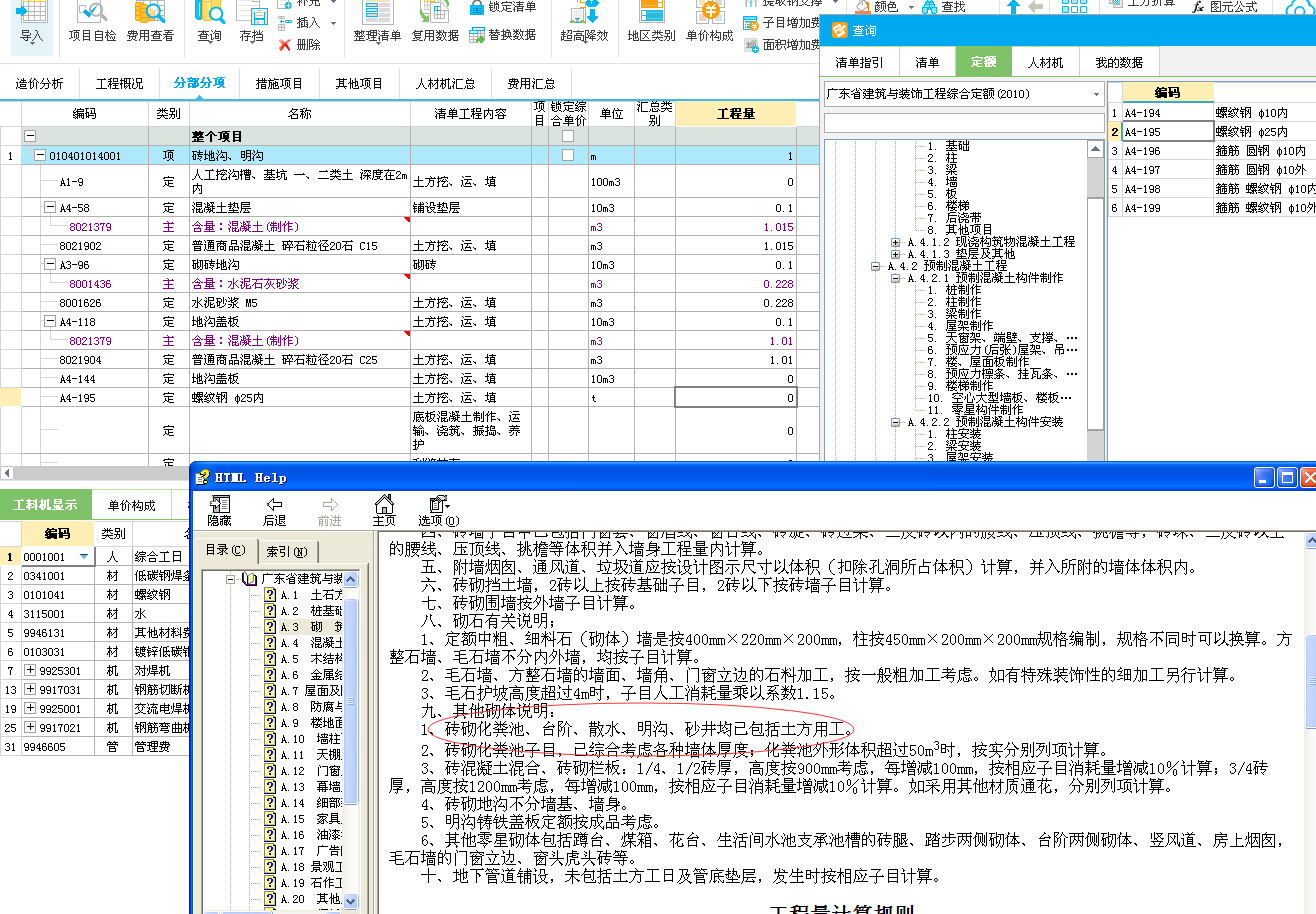Switch to 措施项目 tab
Image resolution: width=1316 pixels, height=914 pixels.
point(279,84)
